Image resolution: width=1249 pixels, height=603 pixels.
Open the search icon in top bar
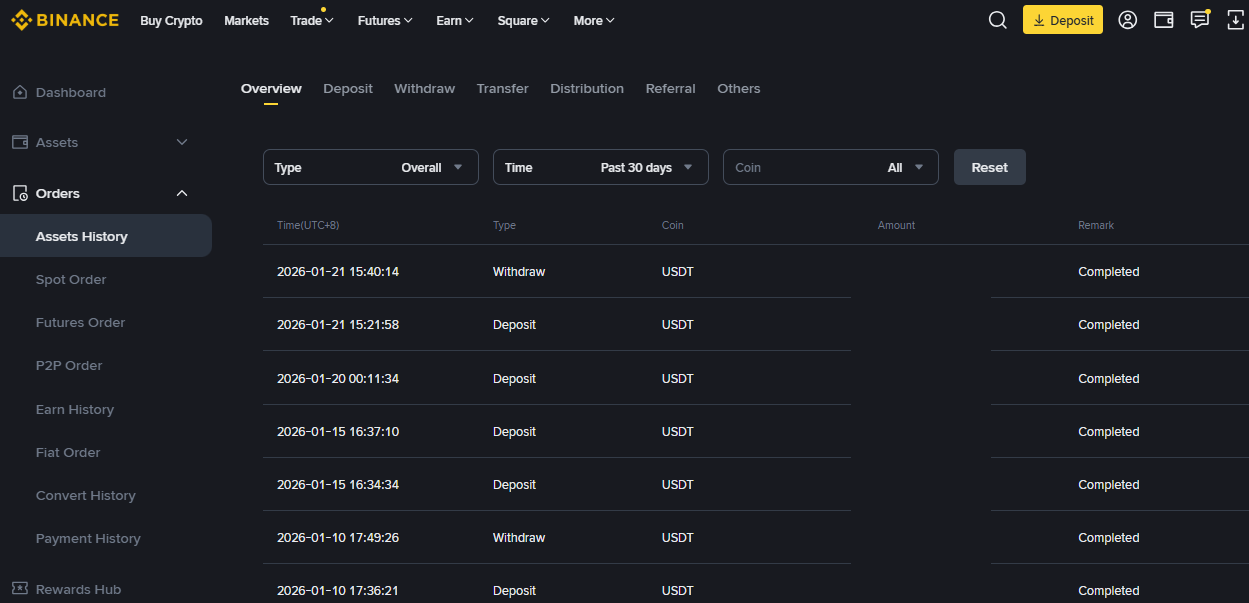point(997,19)
